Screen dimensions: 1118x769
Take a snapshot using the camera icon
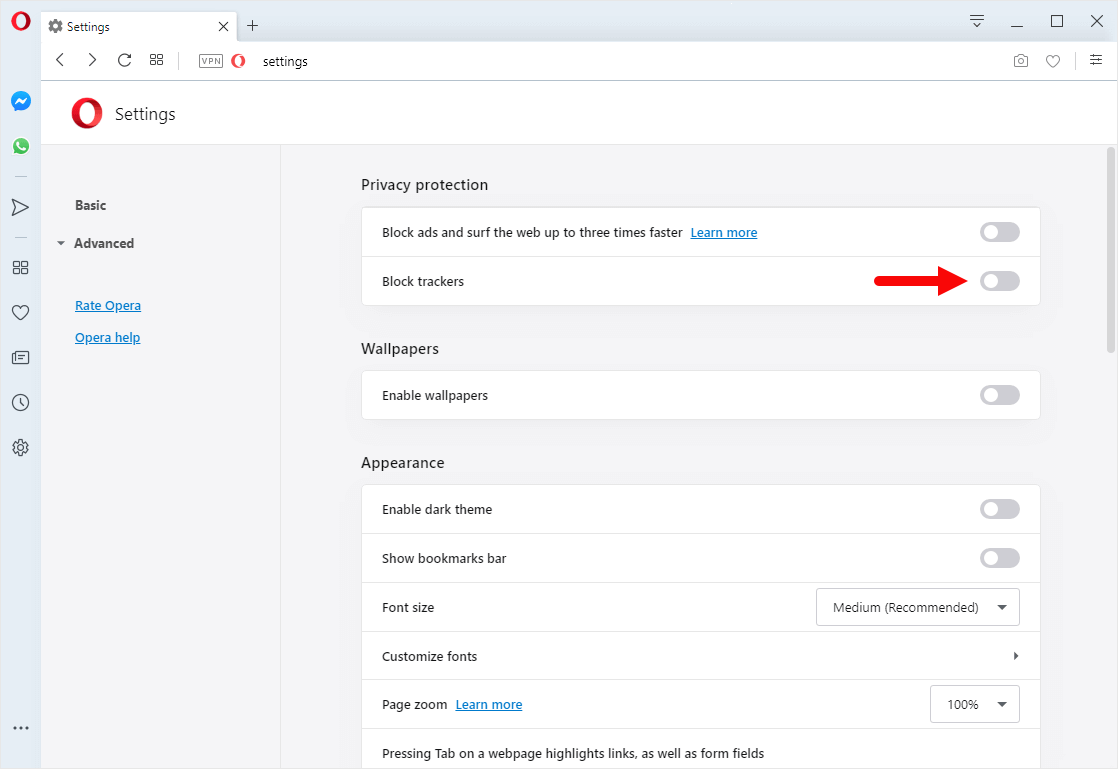click(1020, 61)
